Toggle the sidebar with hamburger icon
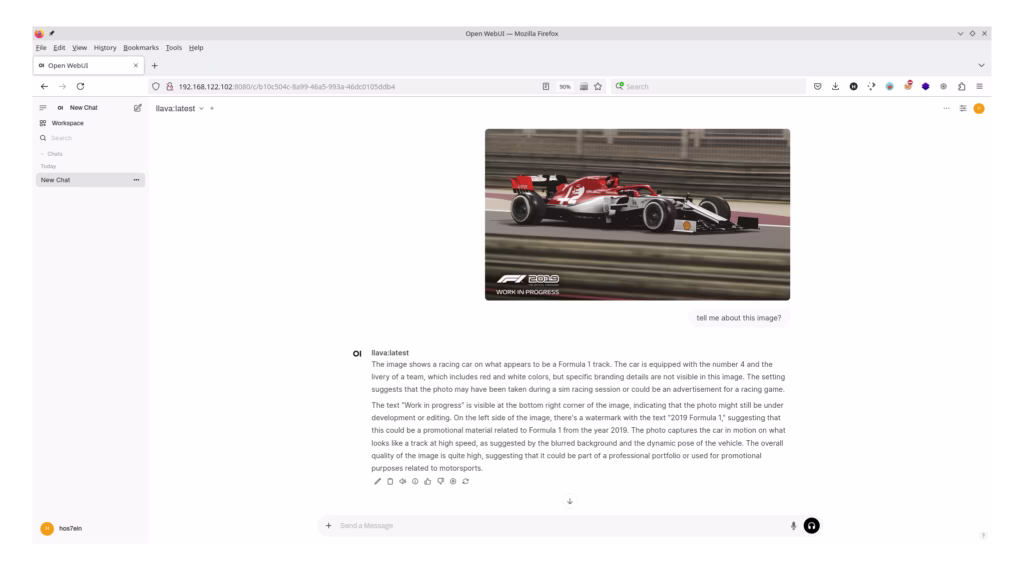 coord(43,107)
